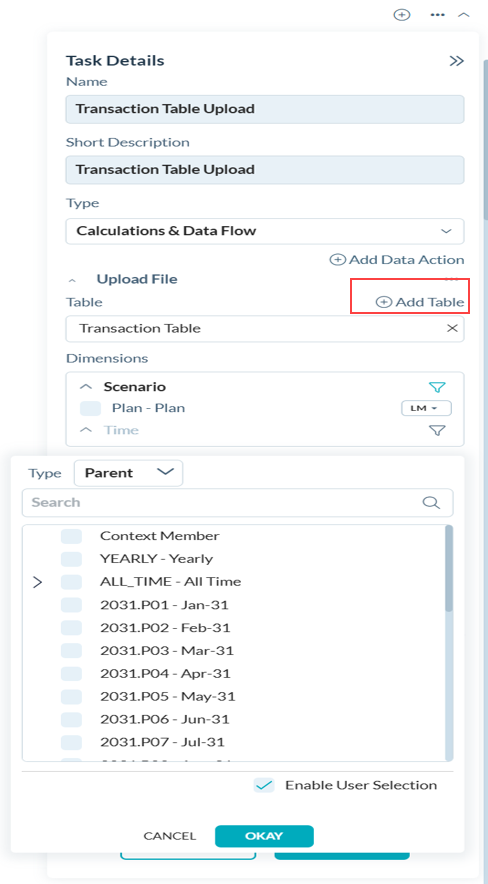
Task: Toggle Enable User Selection checkbox
Action: pos(264,785)
